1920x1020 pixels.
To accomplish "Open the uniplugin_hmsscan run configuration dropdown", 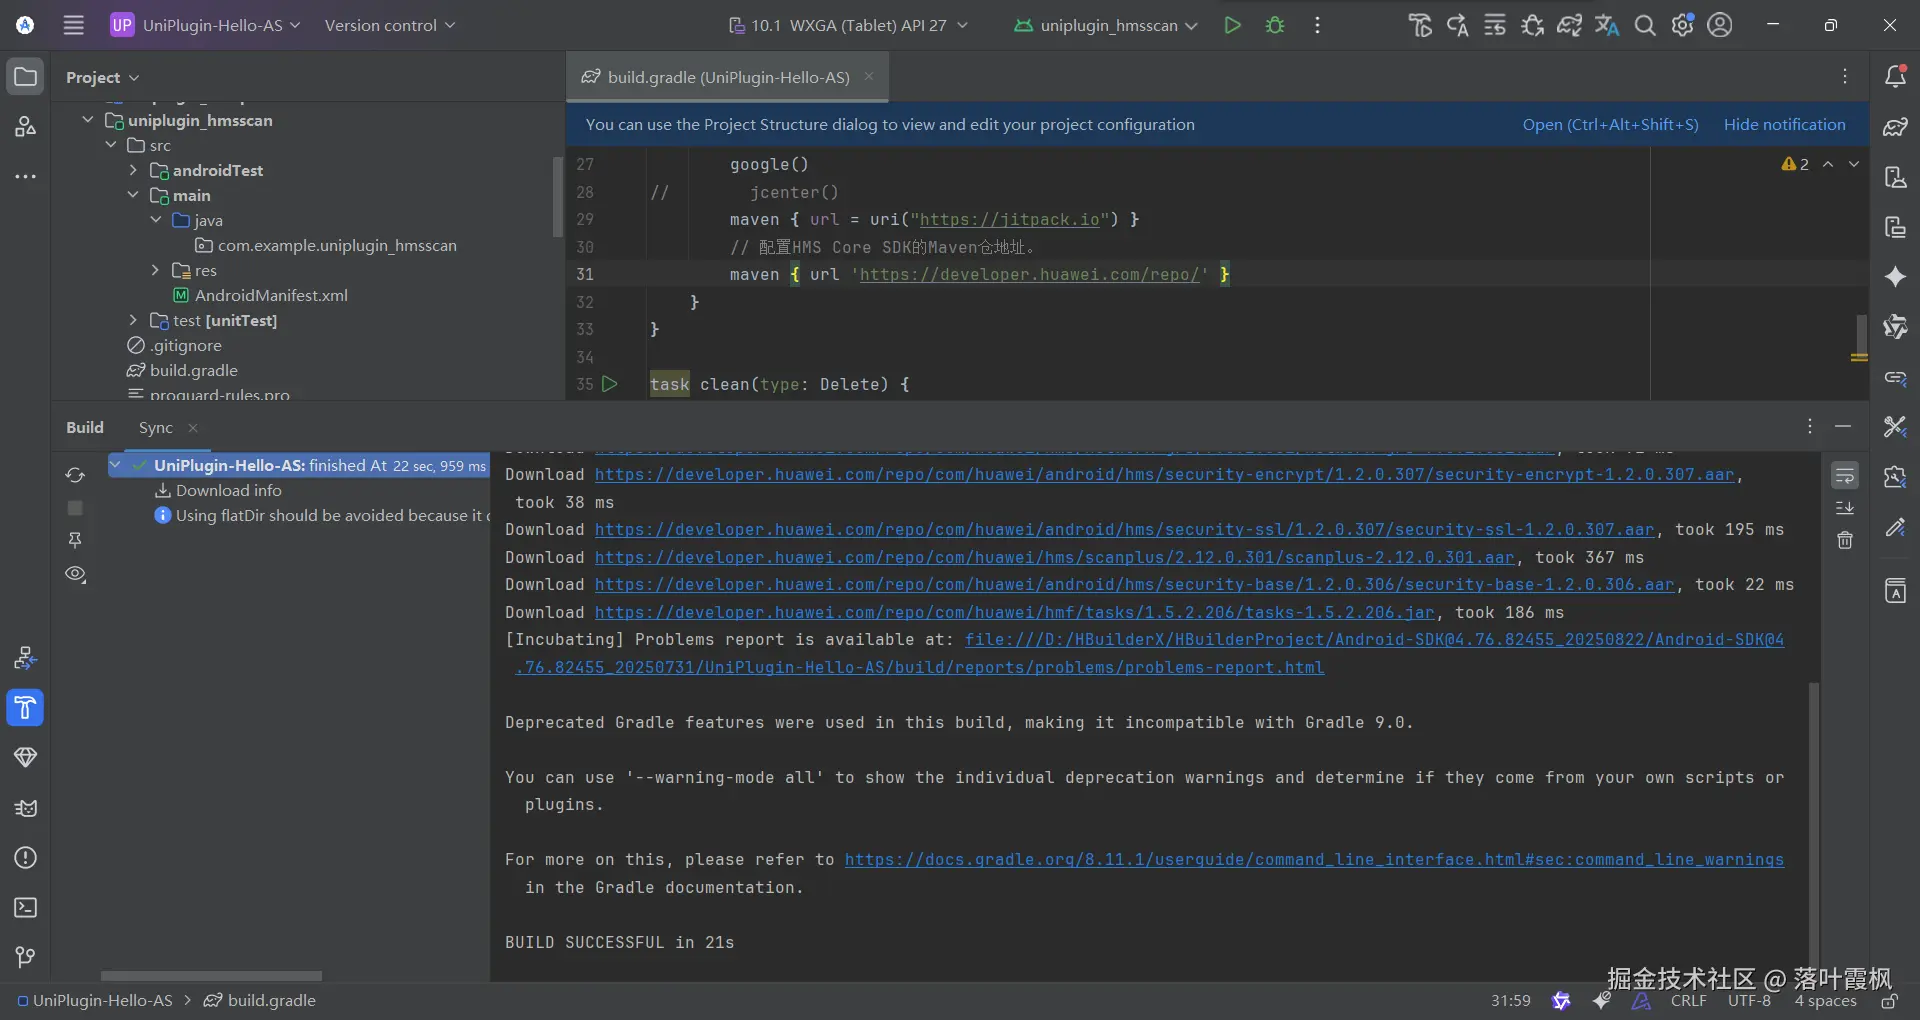I will tap(1106, 26).
